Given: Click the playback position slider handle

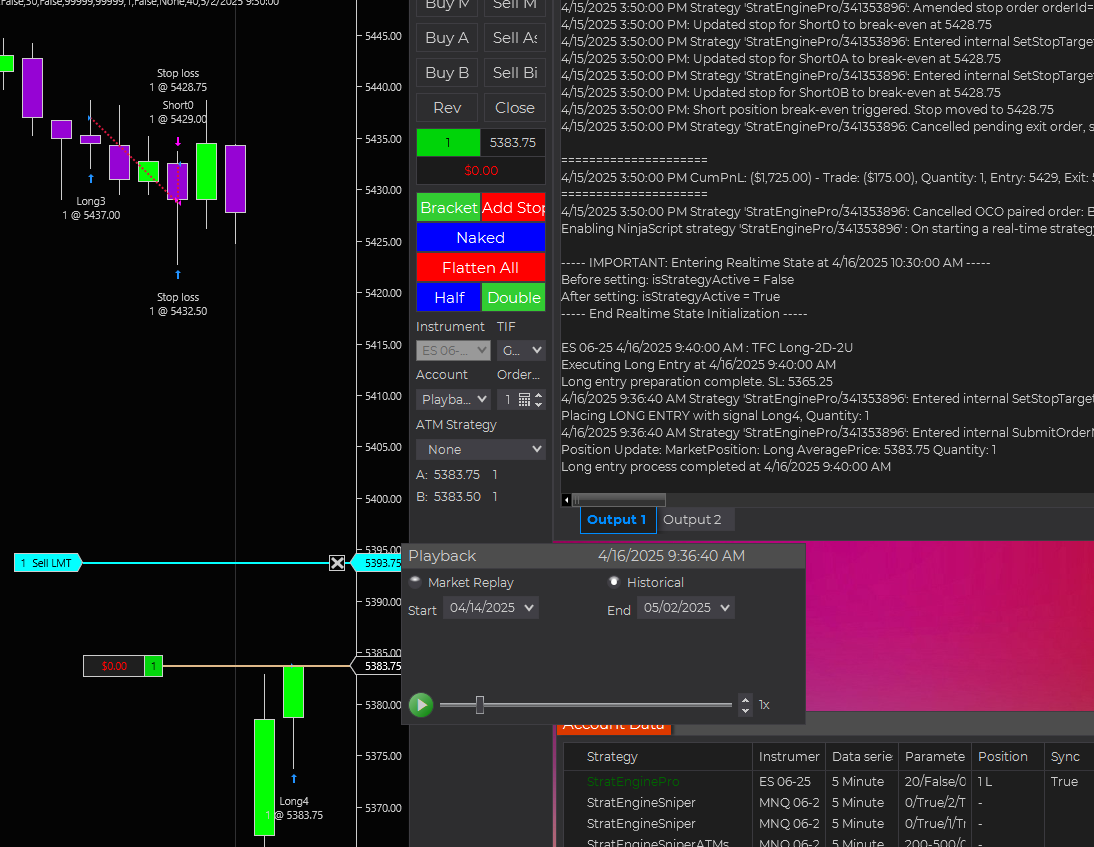Looking at the screenshot, I should coord(480,705).
